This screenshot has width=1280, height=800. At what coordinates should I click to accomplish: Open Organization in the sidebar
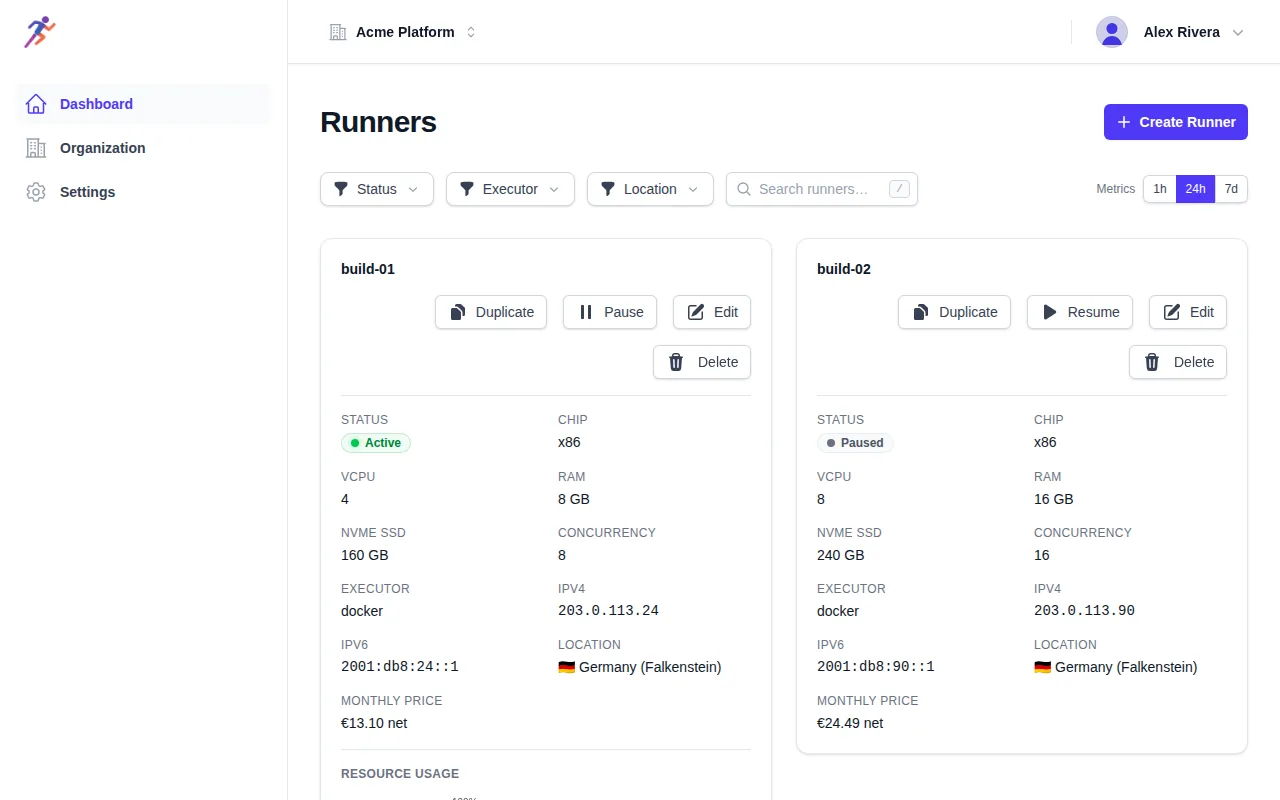(x=144, y=148)
